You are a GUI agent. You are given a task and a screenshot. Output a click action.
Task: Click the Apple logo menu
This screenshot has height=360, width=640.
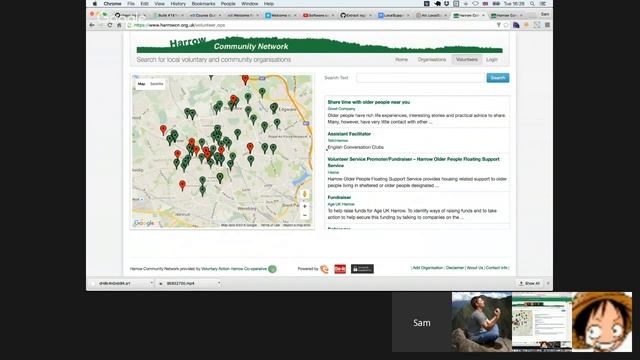[x=95, y=4]
